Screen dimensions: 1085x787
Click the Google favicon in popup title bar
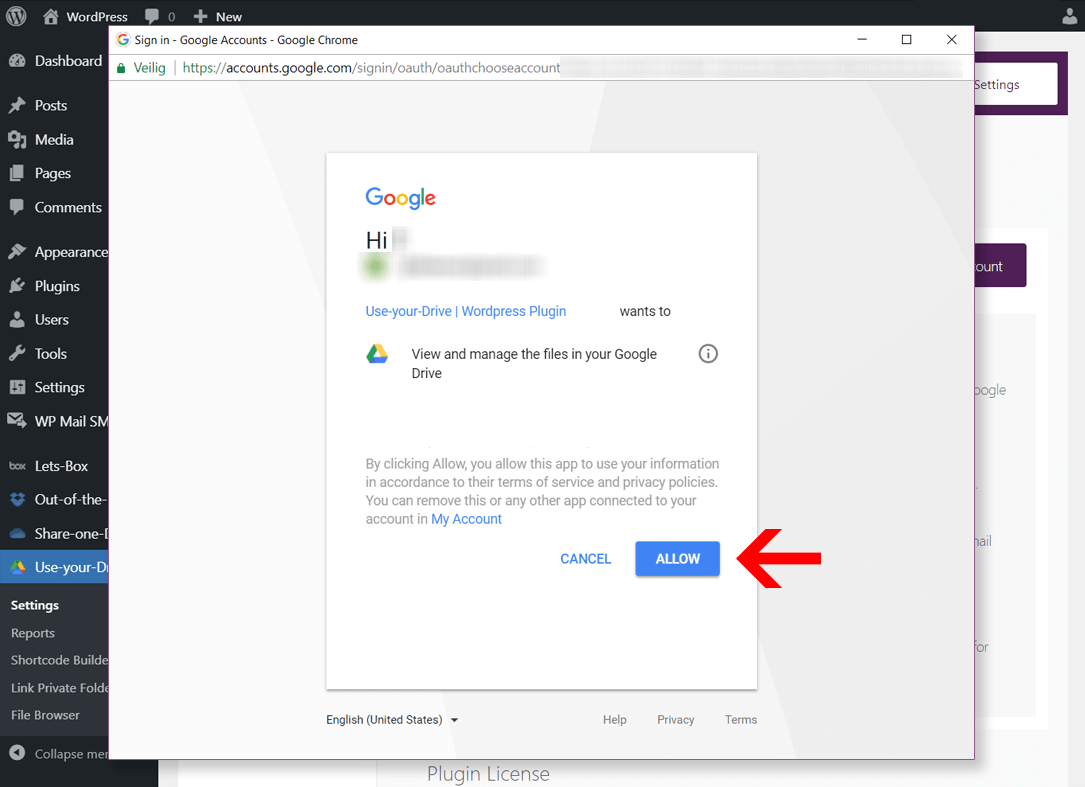click(123, 39)
